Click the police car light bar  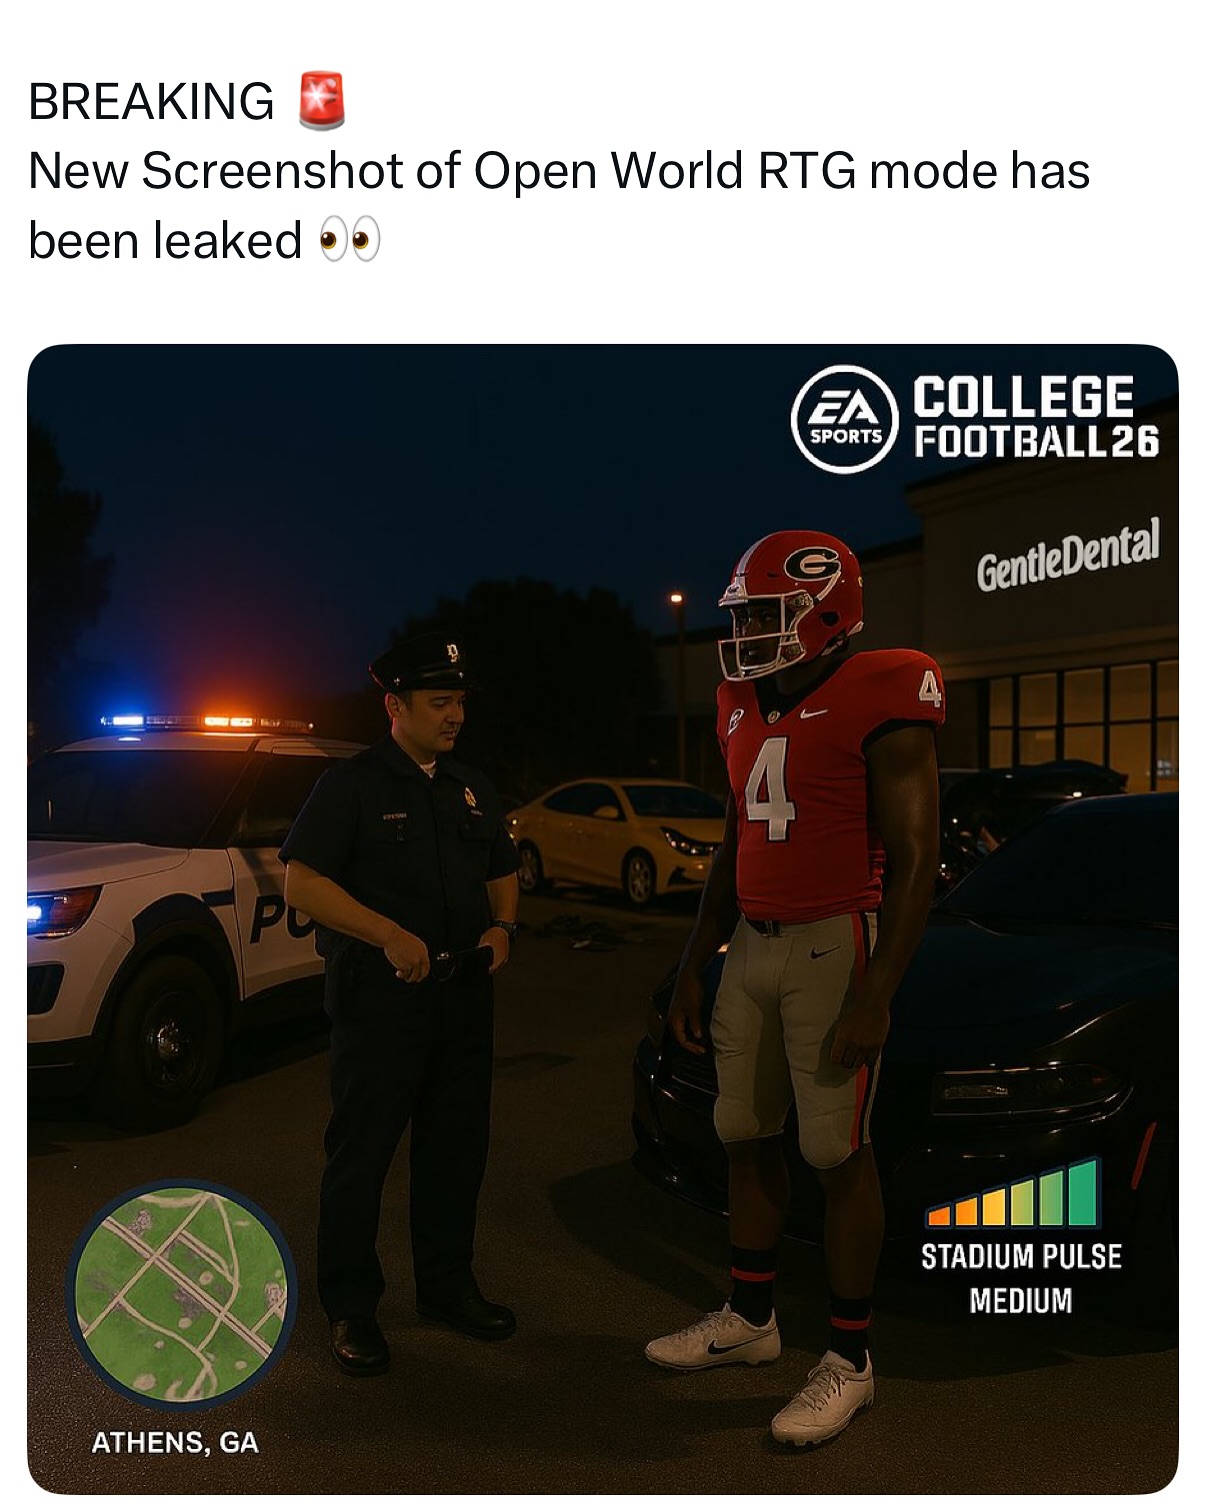tap(206, 721)
